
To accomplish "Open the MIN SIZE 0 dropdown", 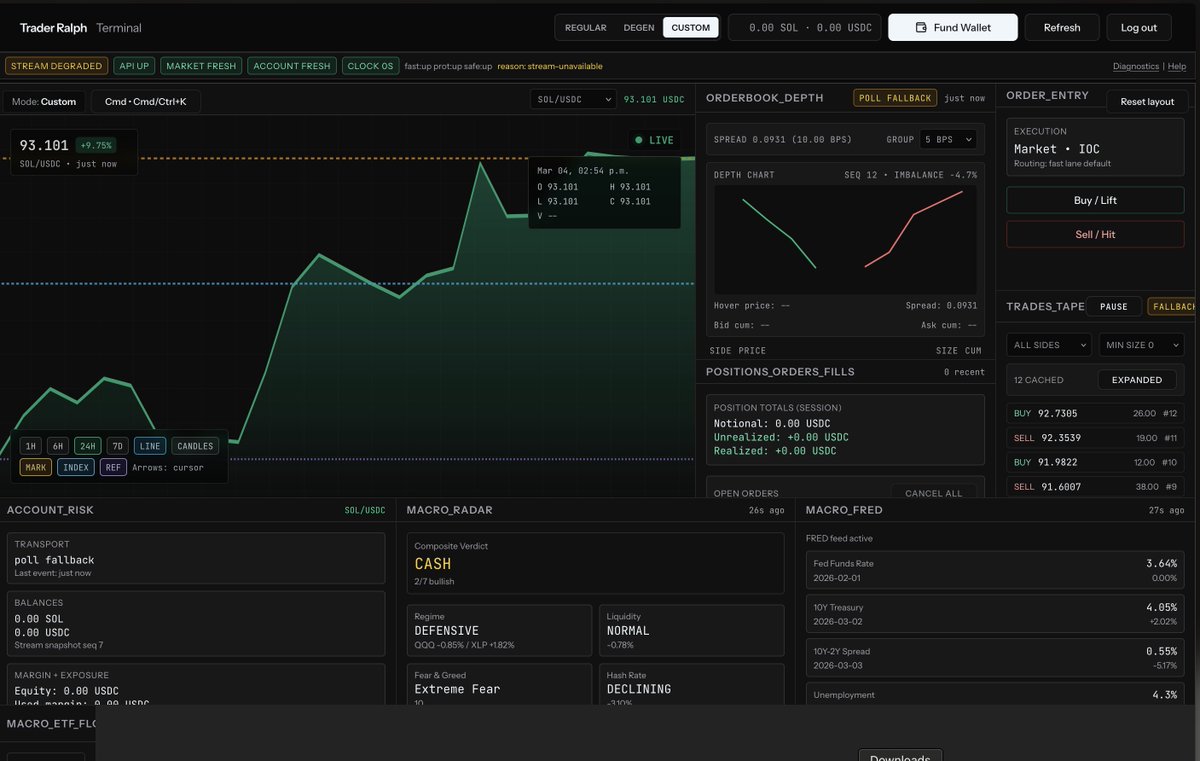I will (1141, 345).
